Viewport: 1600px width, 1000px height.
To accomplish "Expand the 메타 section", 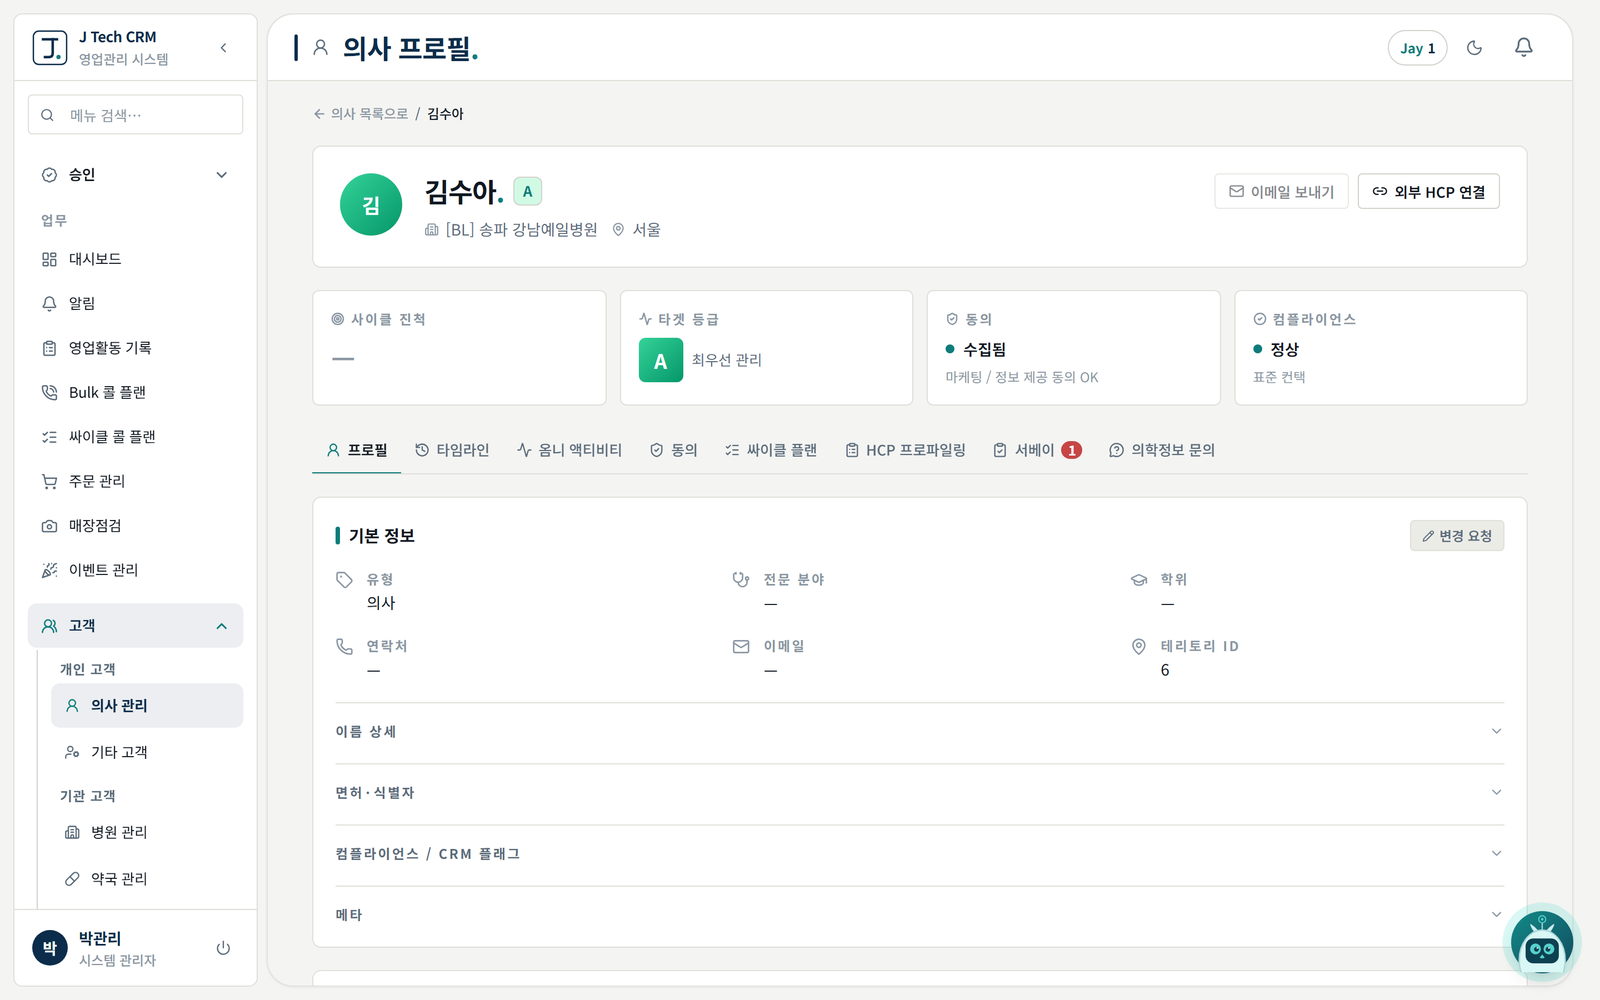I will point(919,915).
